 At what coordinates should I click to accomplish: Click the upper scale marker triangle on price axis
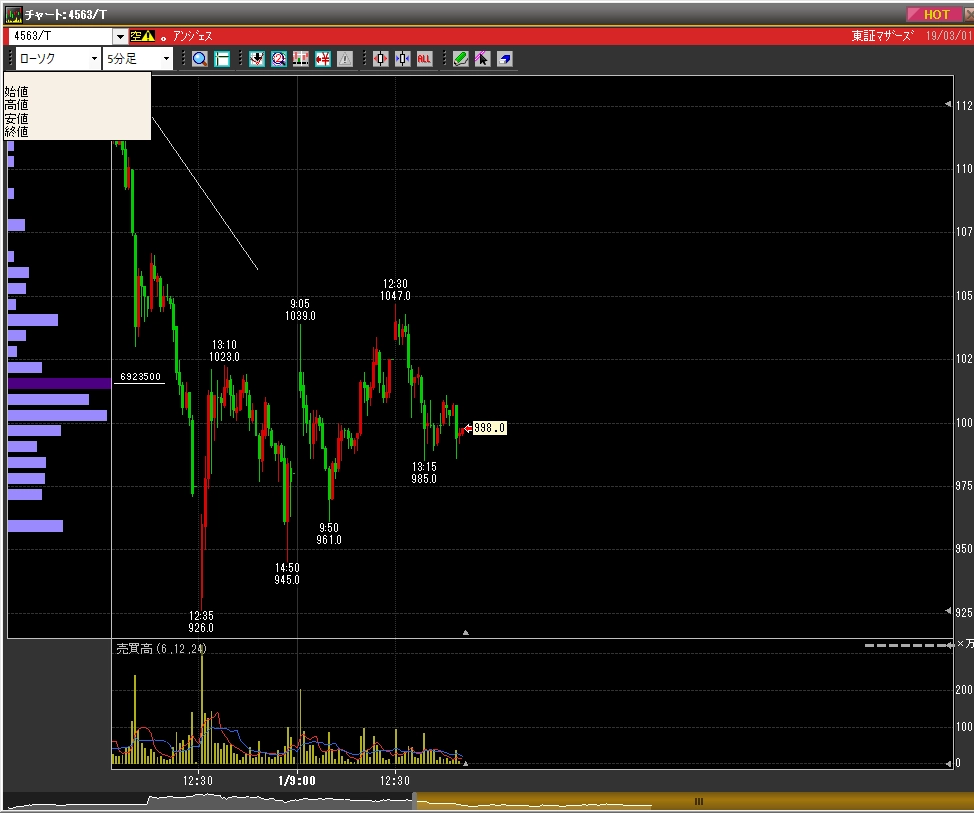(x=948, y=104)
